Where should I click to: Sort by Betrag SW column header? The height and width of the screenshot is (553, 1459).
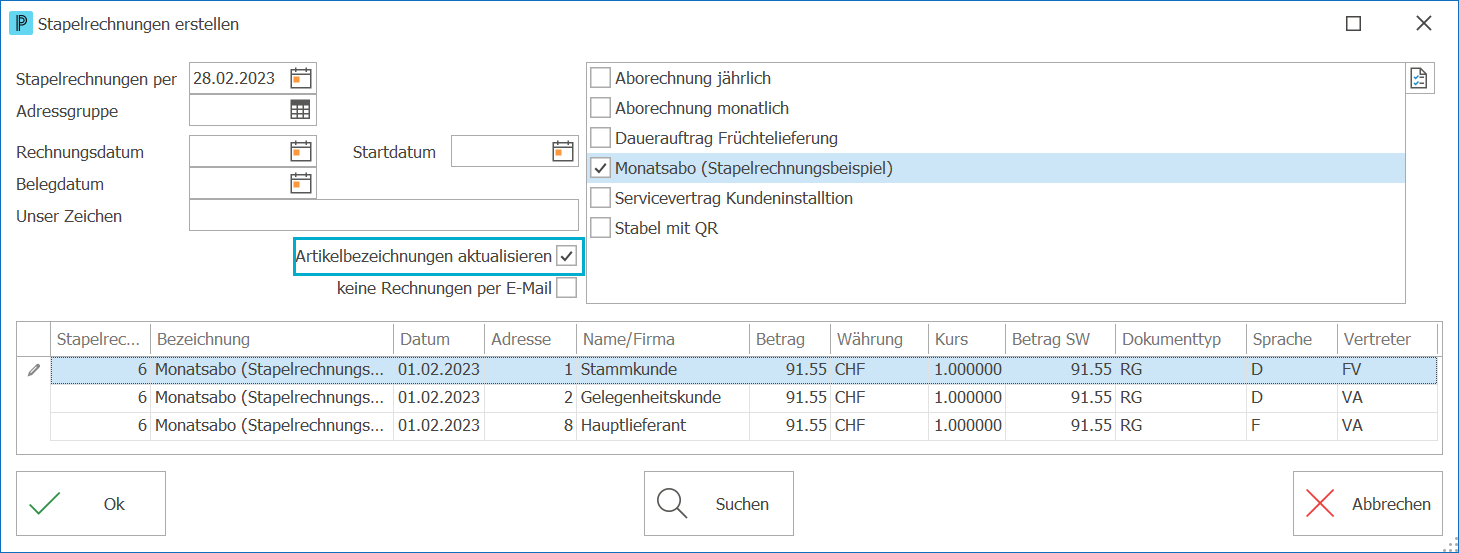[x=1060, y=339]
